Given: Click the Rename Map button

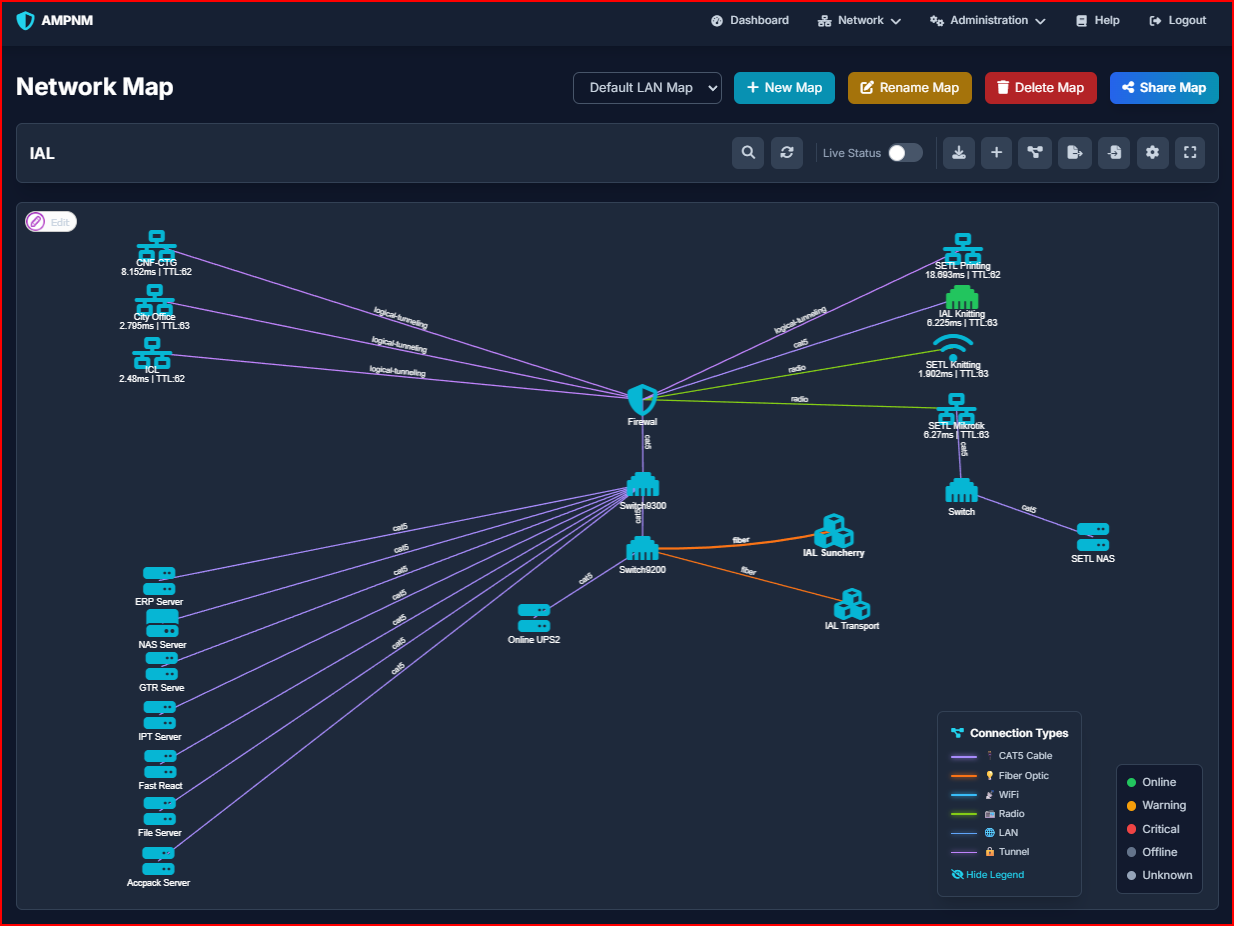Looking at the screenshot, I should tap(910, 87).
